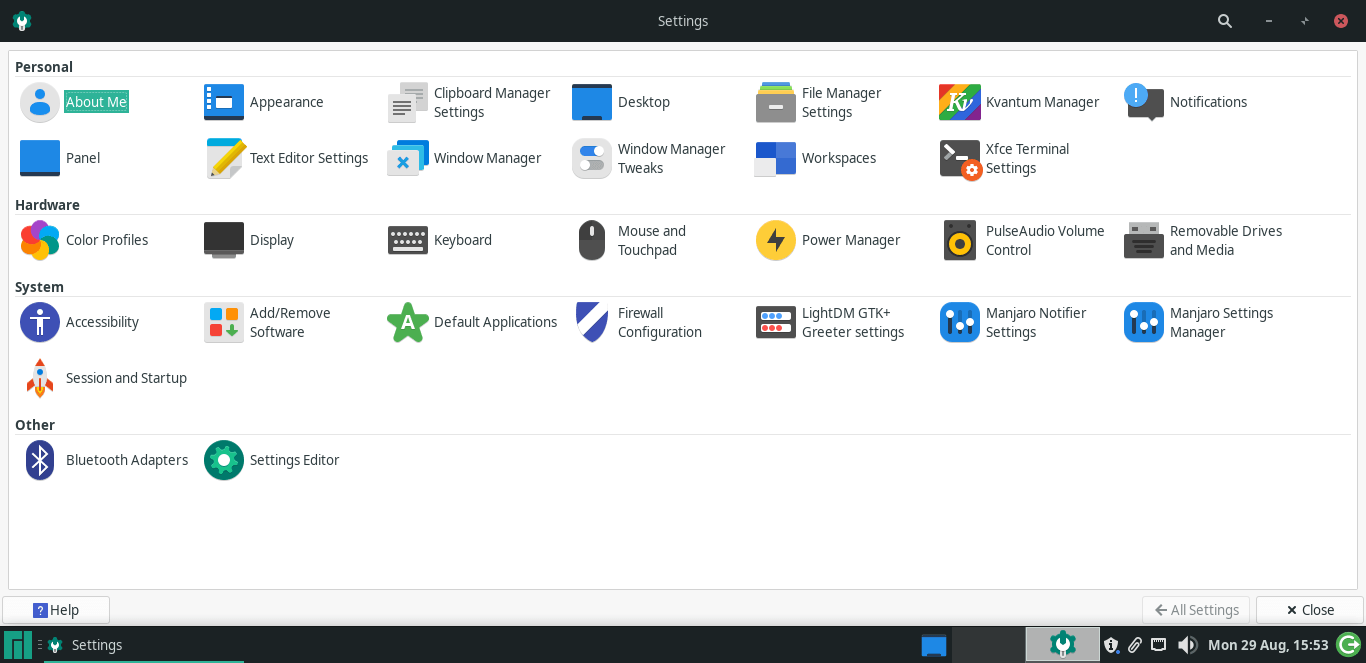Click the volume speaker tray icon
The image size is (1366, 663).
coord(1188,645)
